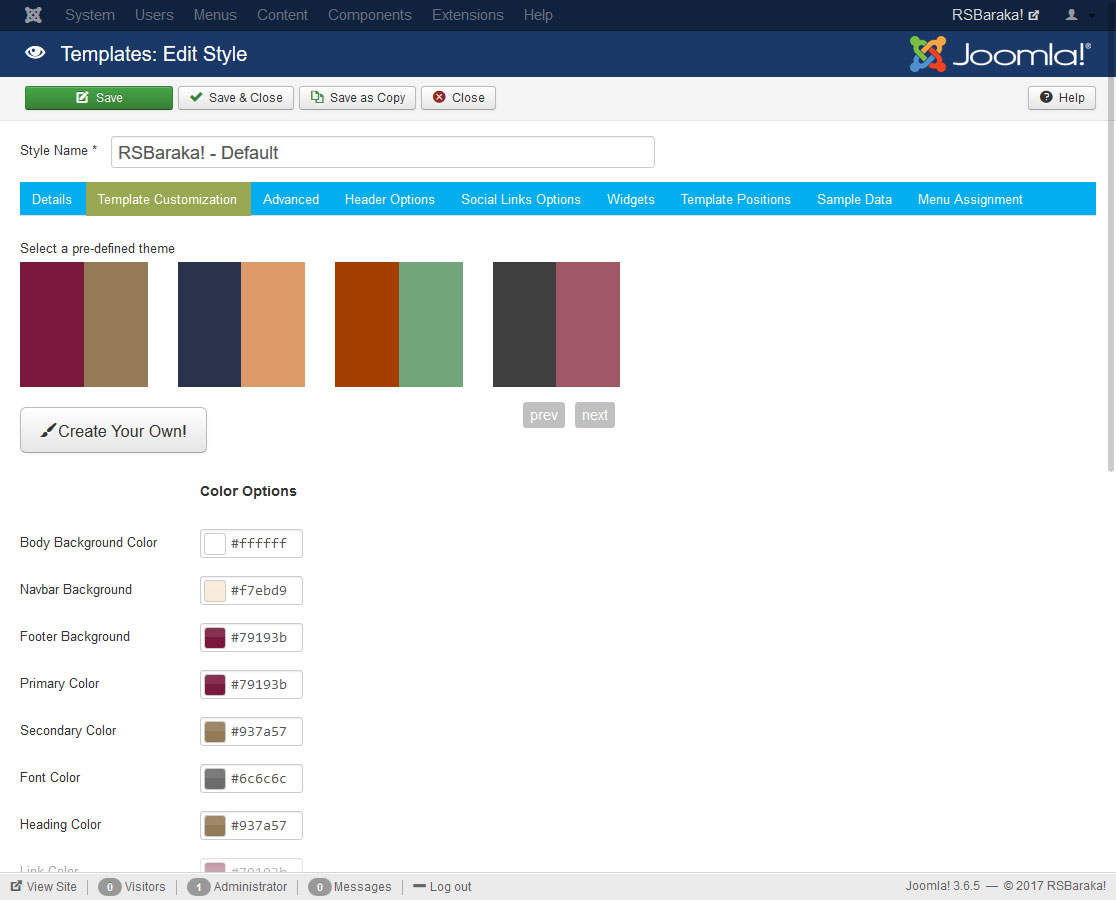This screenshot has width=1116, height=900.
Task: Focus the Style Name input field
Action: coord(383,152)
